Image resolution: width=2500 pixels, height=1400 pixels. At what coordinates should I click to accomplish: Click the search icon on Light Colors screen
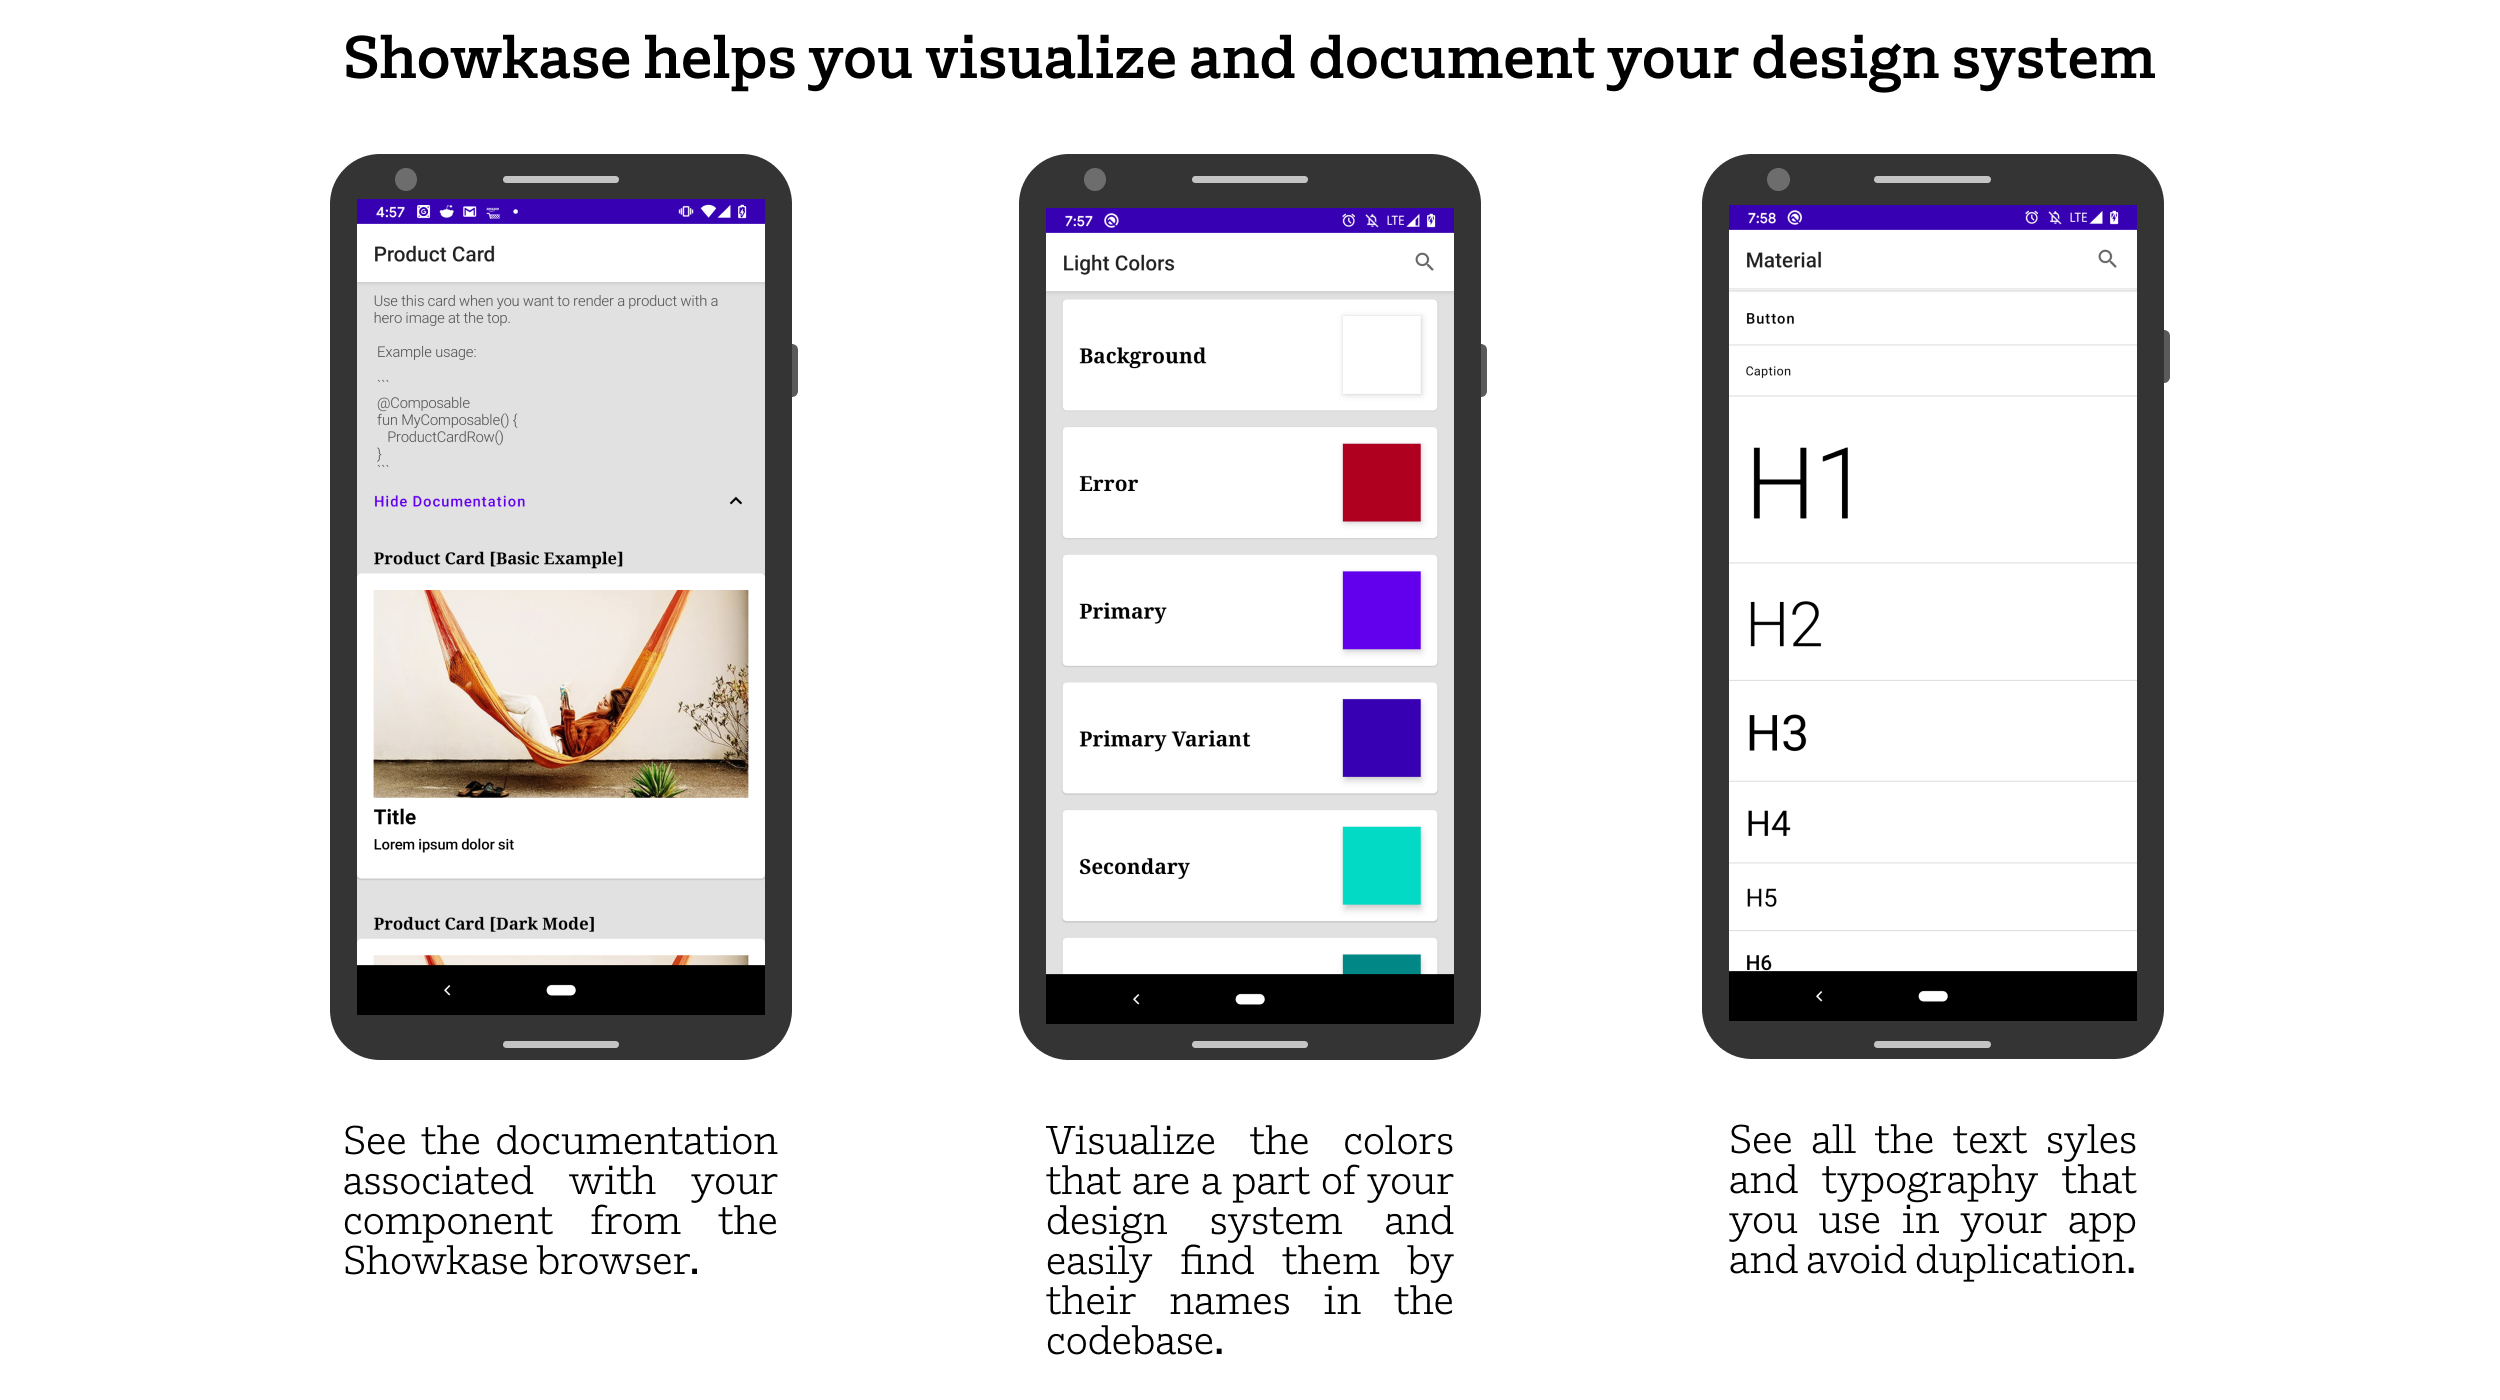tap(1423, 263)
